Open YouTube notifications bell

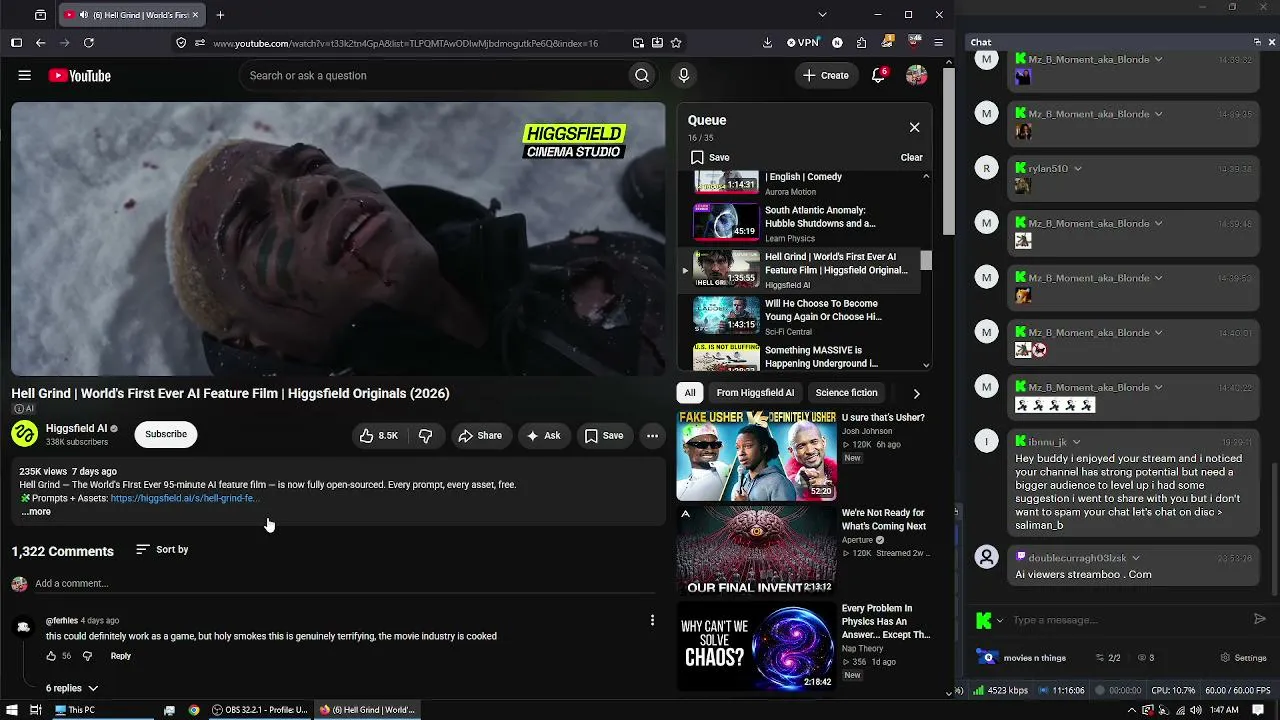pyautogui.click(x=878, y=76)
